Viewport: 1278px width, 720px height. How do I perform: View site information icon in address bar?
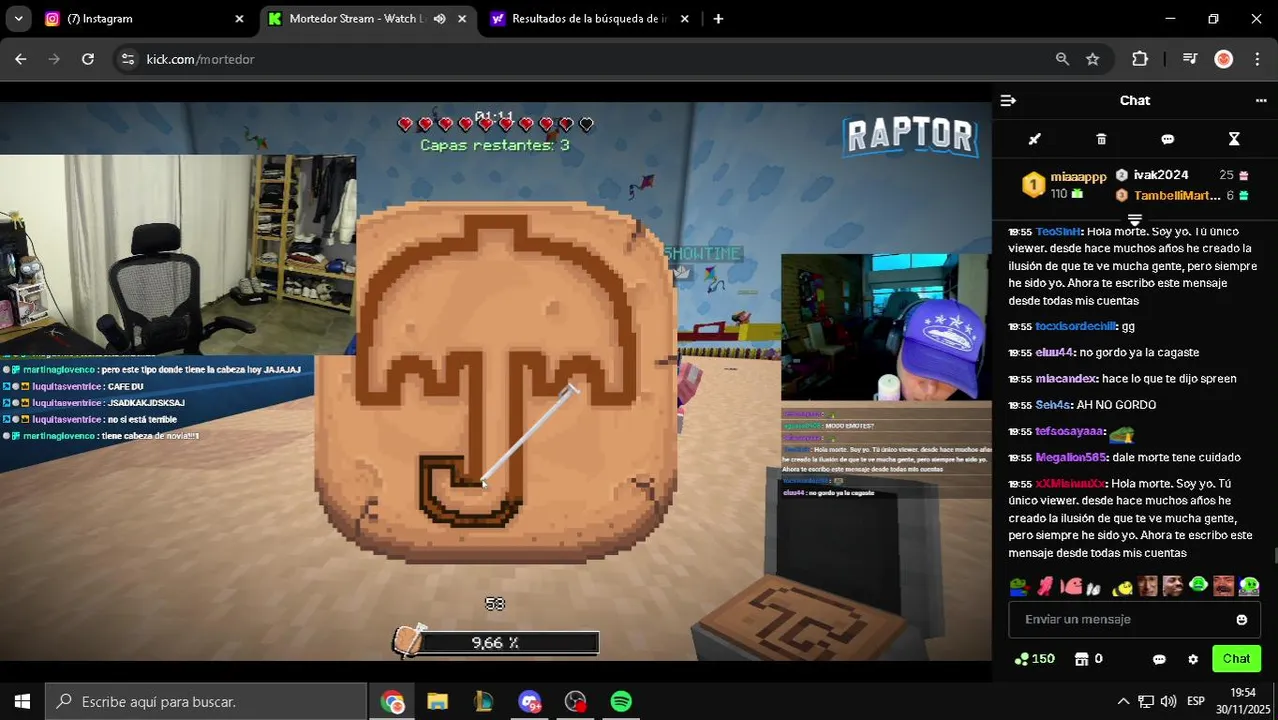(x=127, y=59)
